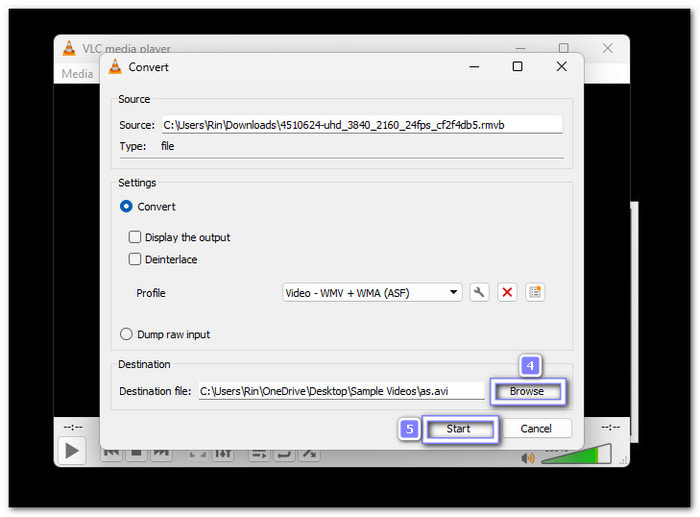This screenshot has width=700, height=517.
Task: Enable the Deinterlace checkbox
Action: pos(135,259)
